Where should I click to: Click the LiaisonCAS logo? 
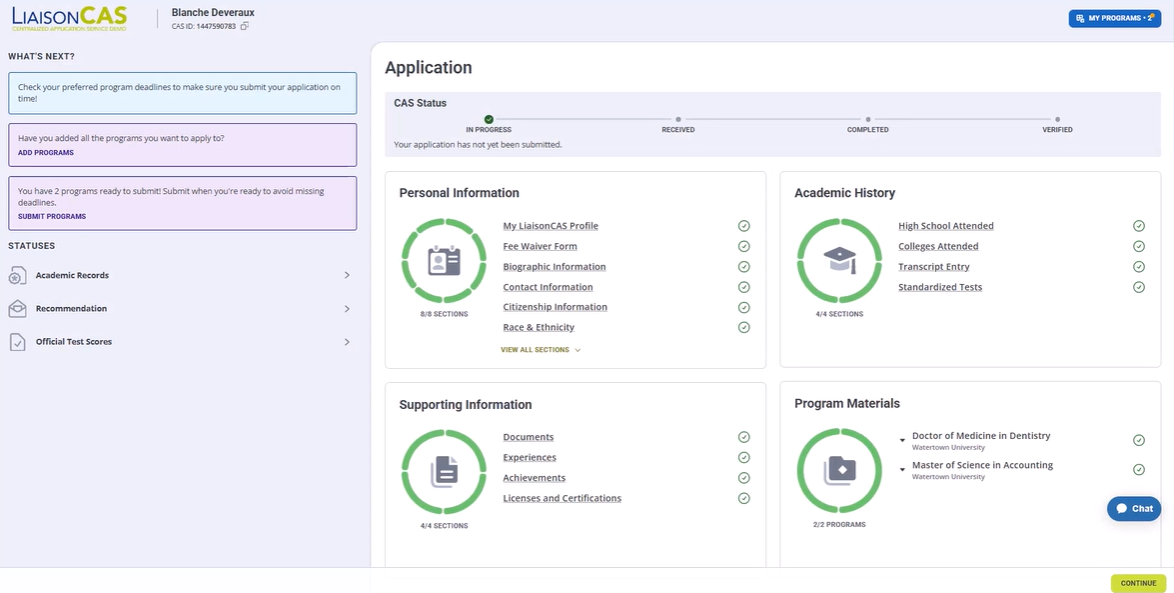pos(69,19)
